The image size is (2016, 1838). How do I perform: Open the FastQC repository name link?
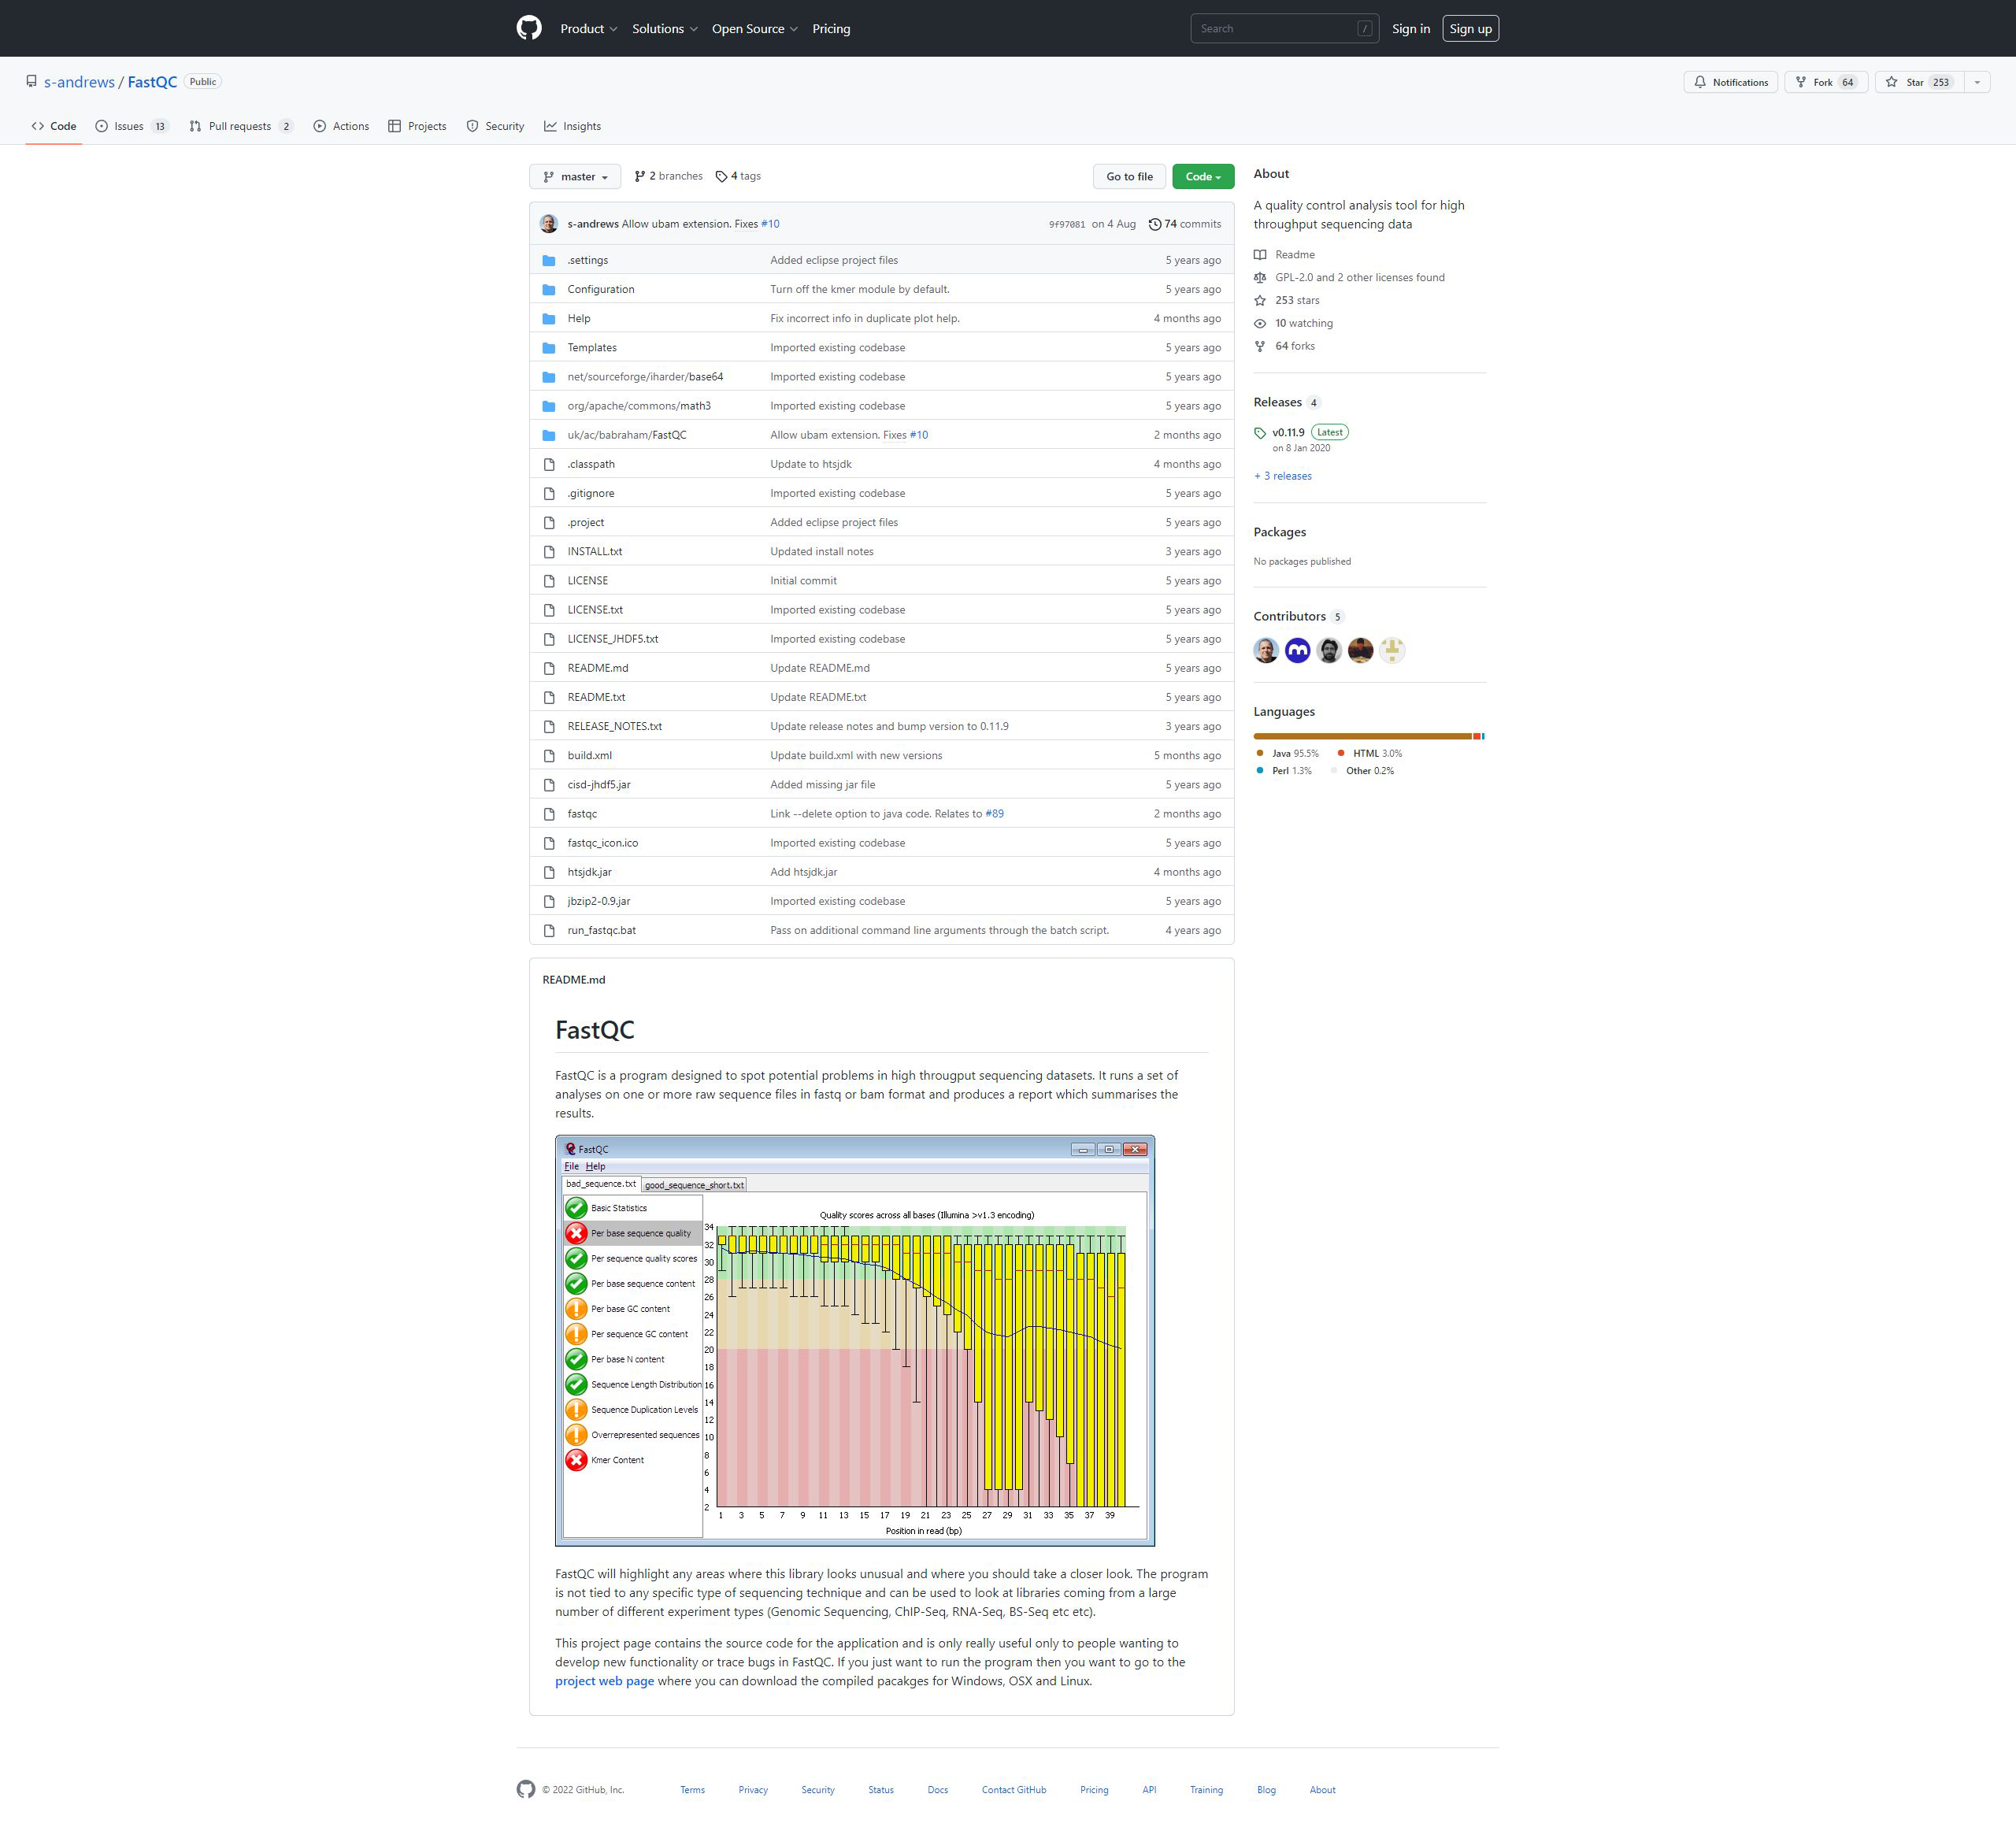(x=152, y=82)
